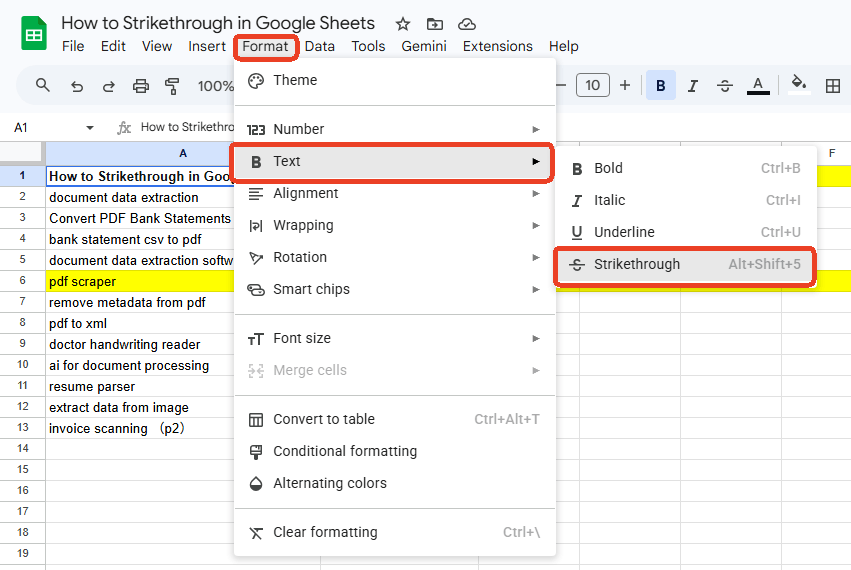Select cell 'resume parser'

pos(140,387)
